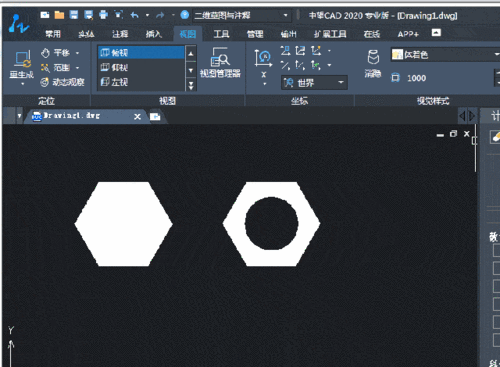
Task: Undo the last action
Action: [x=134, y=15]
